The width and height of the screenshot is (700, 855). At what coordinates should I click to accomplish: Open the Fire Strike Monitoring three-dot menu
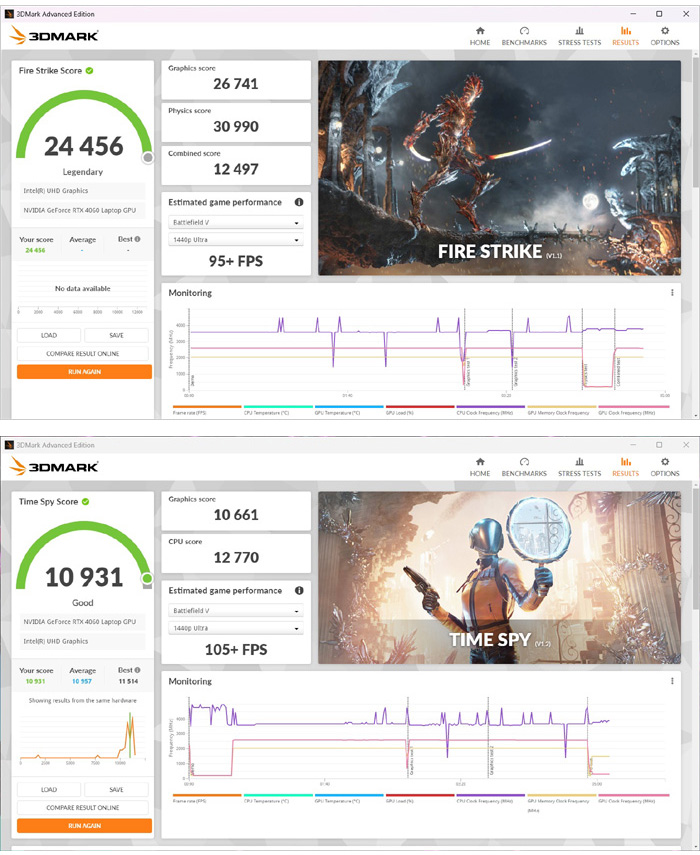pos(672,293)
